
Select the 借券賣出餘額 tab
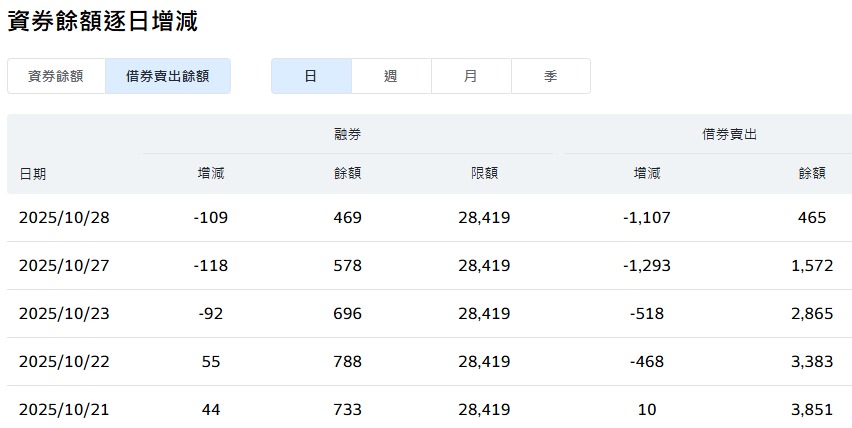pos(168,76)
